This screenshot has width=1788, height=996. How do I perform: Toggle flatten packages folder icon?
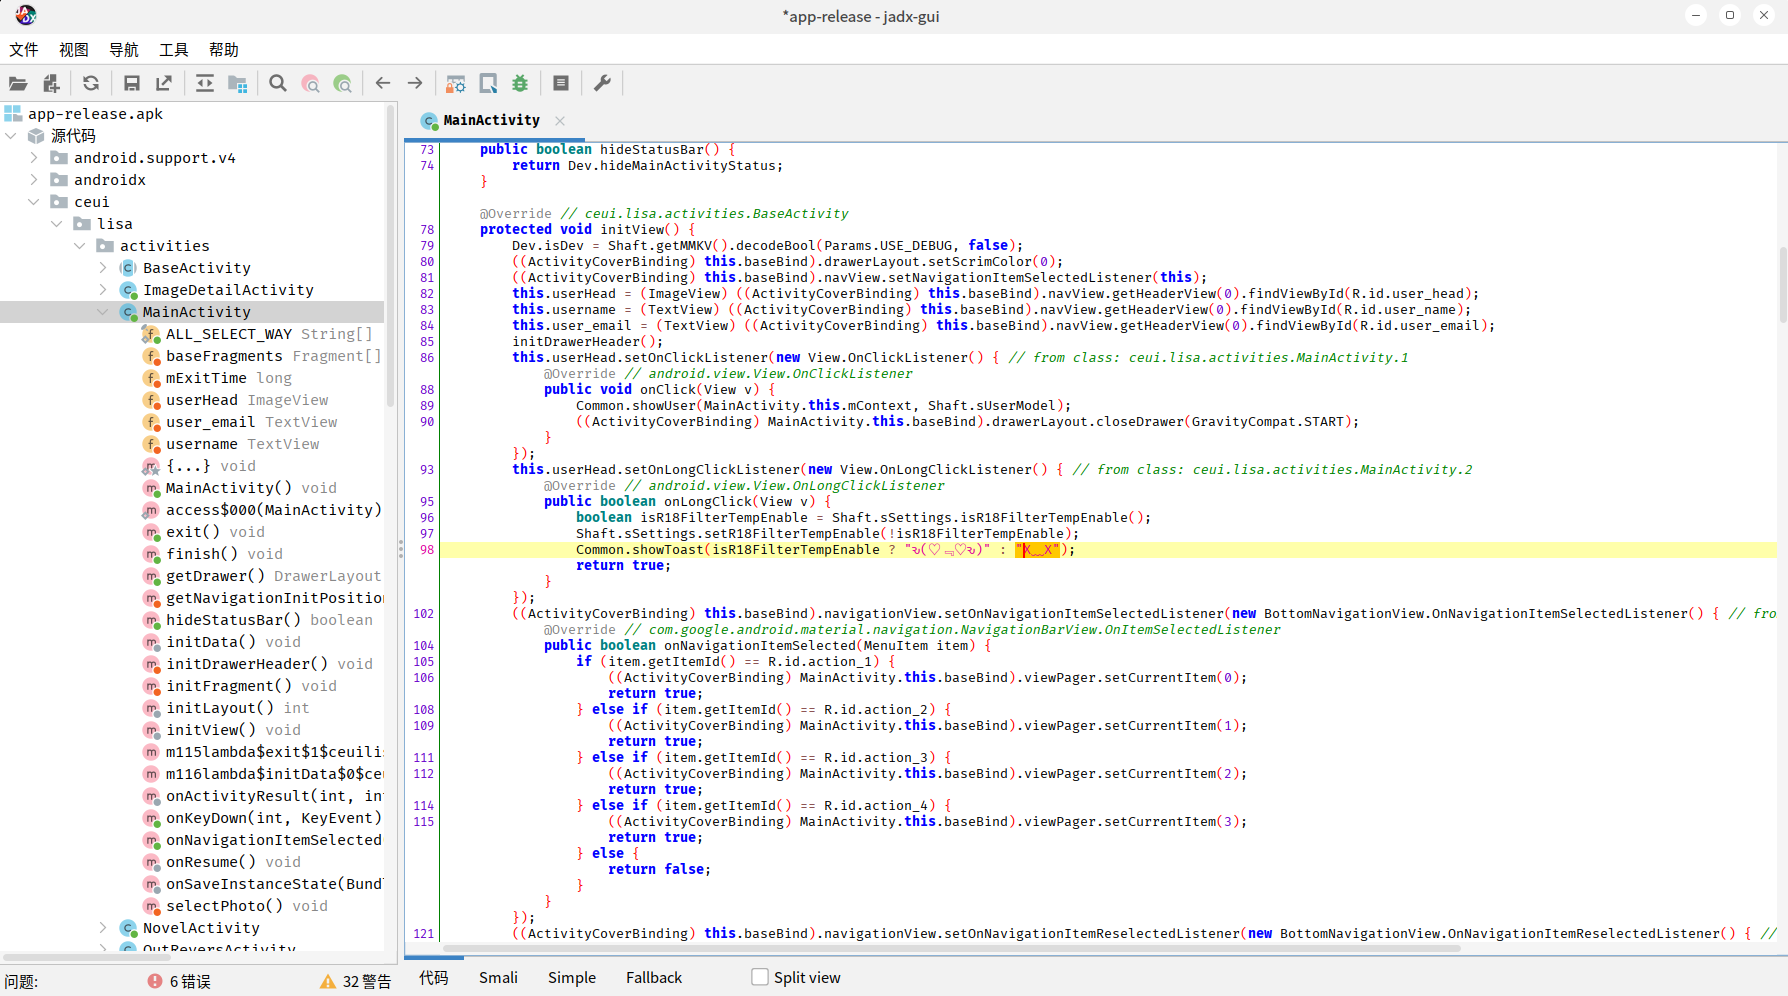237,84
